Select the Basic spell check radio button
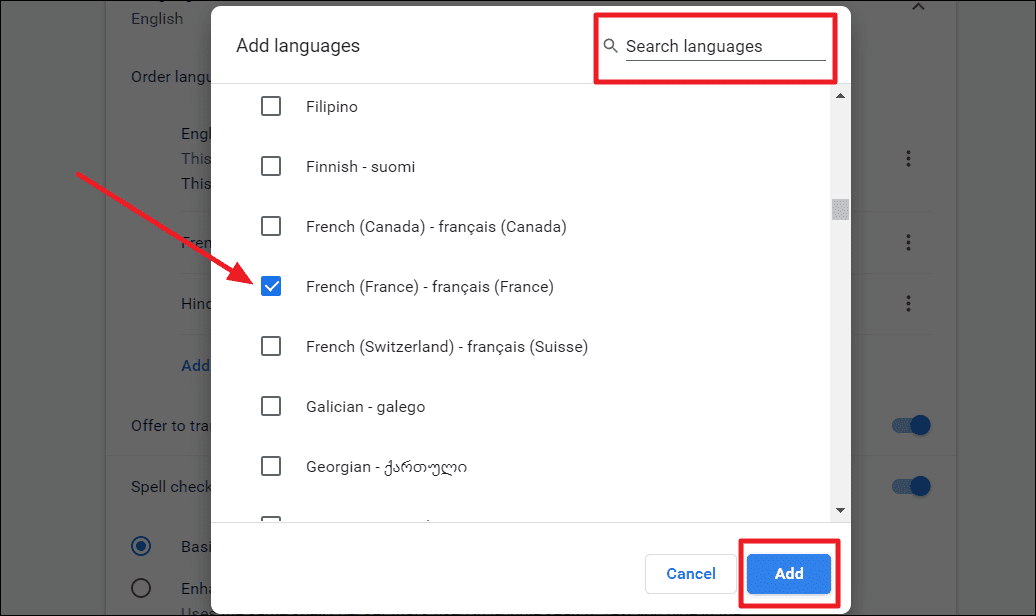The width and height of the screenshot is (1036, 616). point(141,546)
